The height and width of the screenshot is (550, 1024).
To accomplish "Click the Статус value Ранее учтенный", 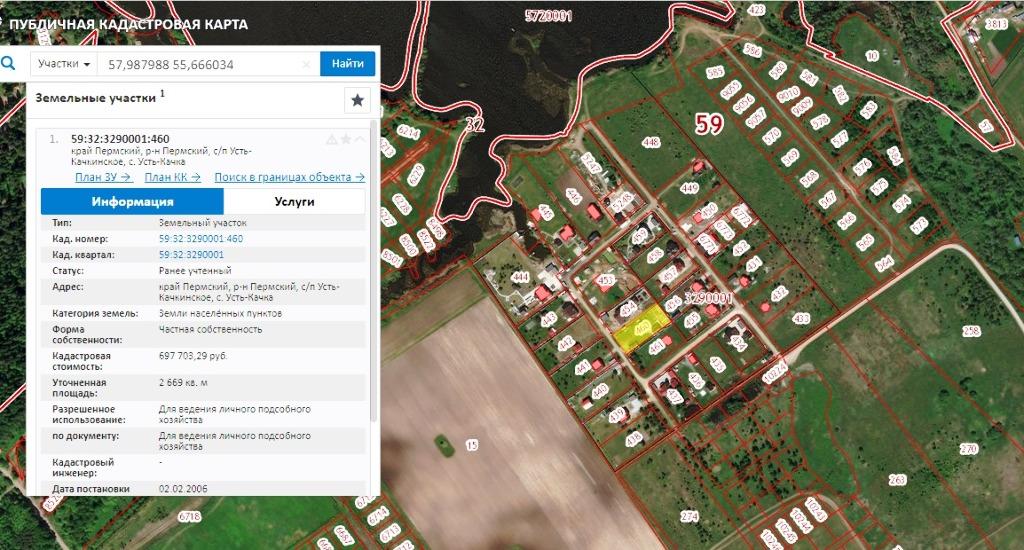I will 195,270.
